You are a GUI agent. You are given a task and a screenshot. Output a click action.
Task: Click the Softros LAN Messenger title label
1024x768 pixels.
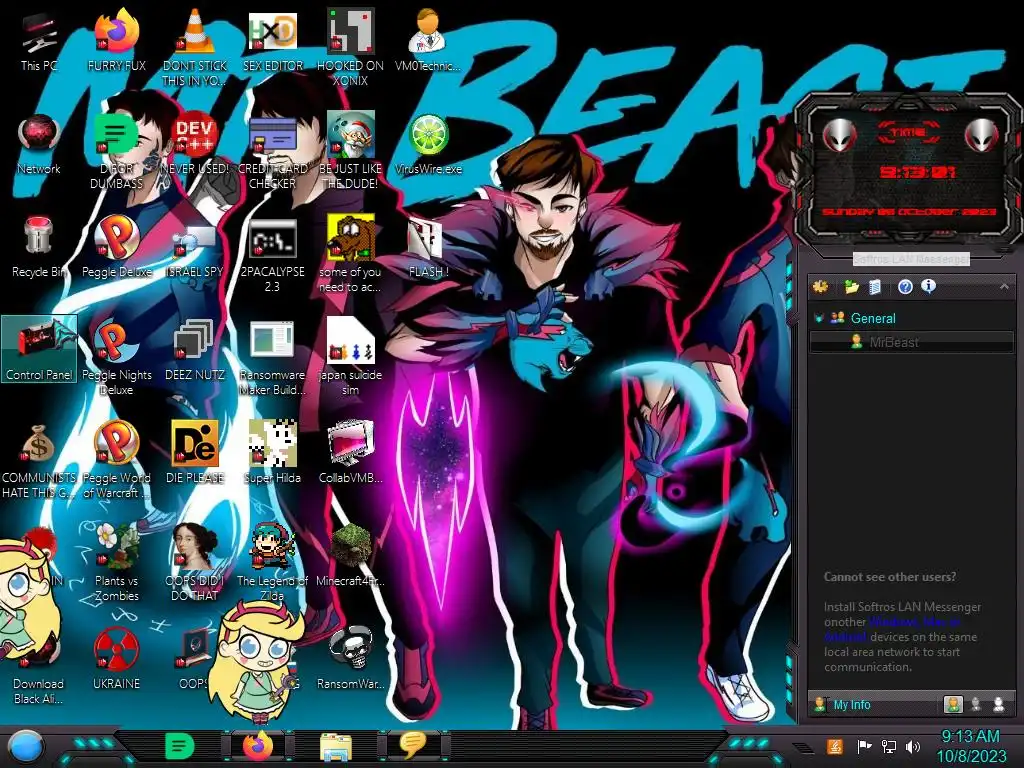[x=911, y=259]
